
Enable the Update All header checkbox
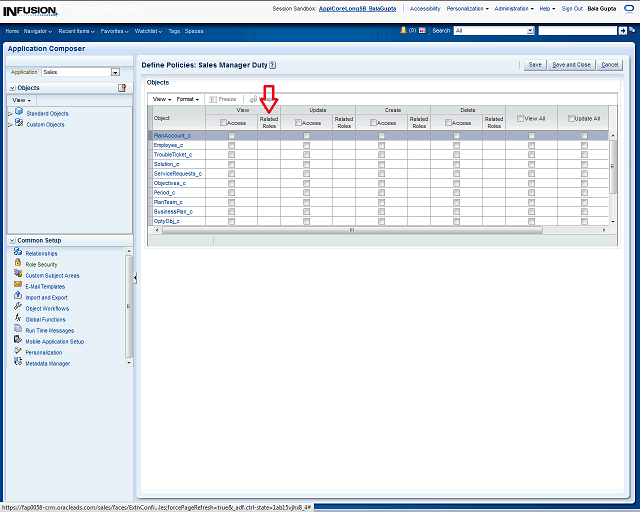tap(573, 118)
